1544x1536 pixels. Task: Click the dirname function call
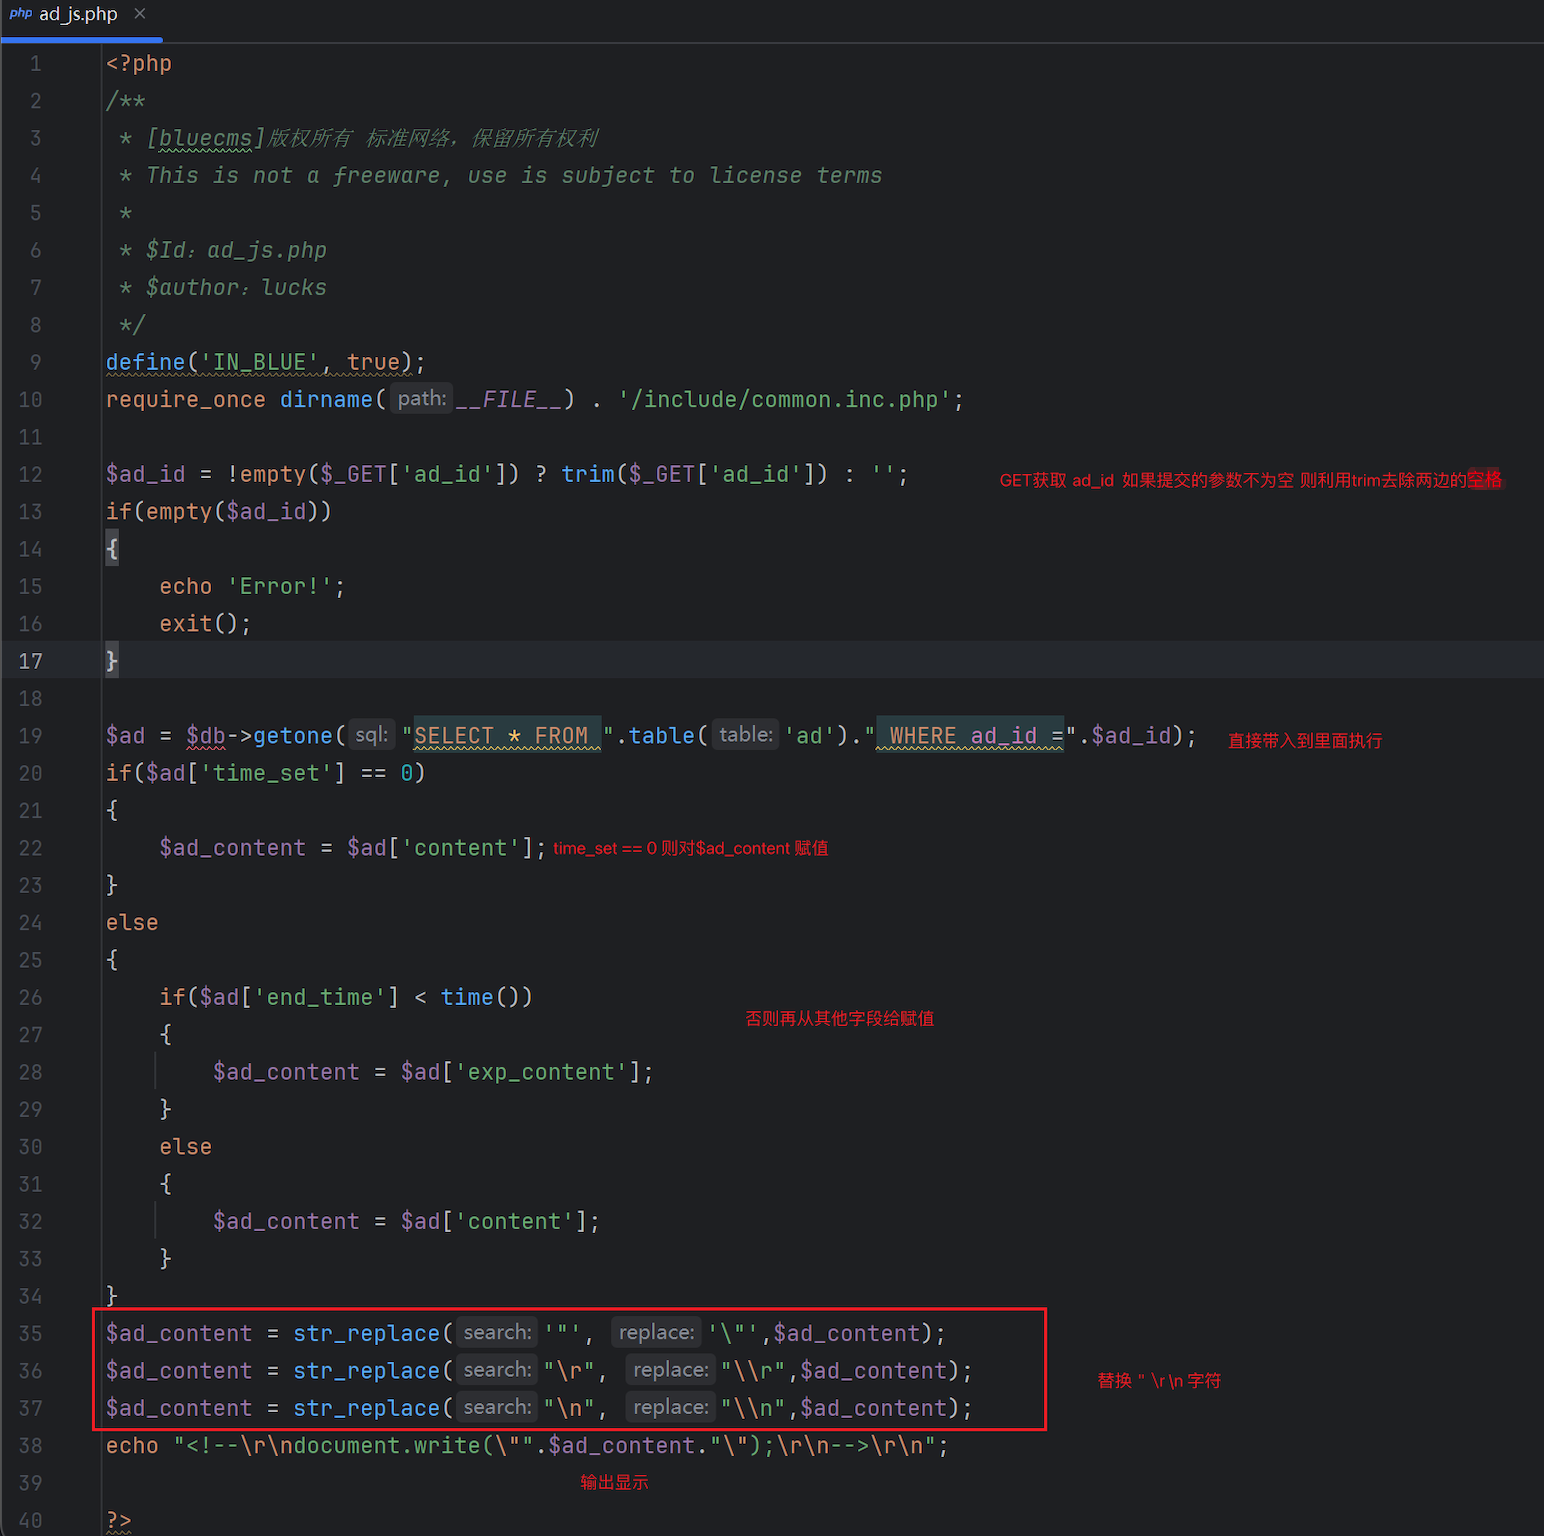pos(326,400)
